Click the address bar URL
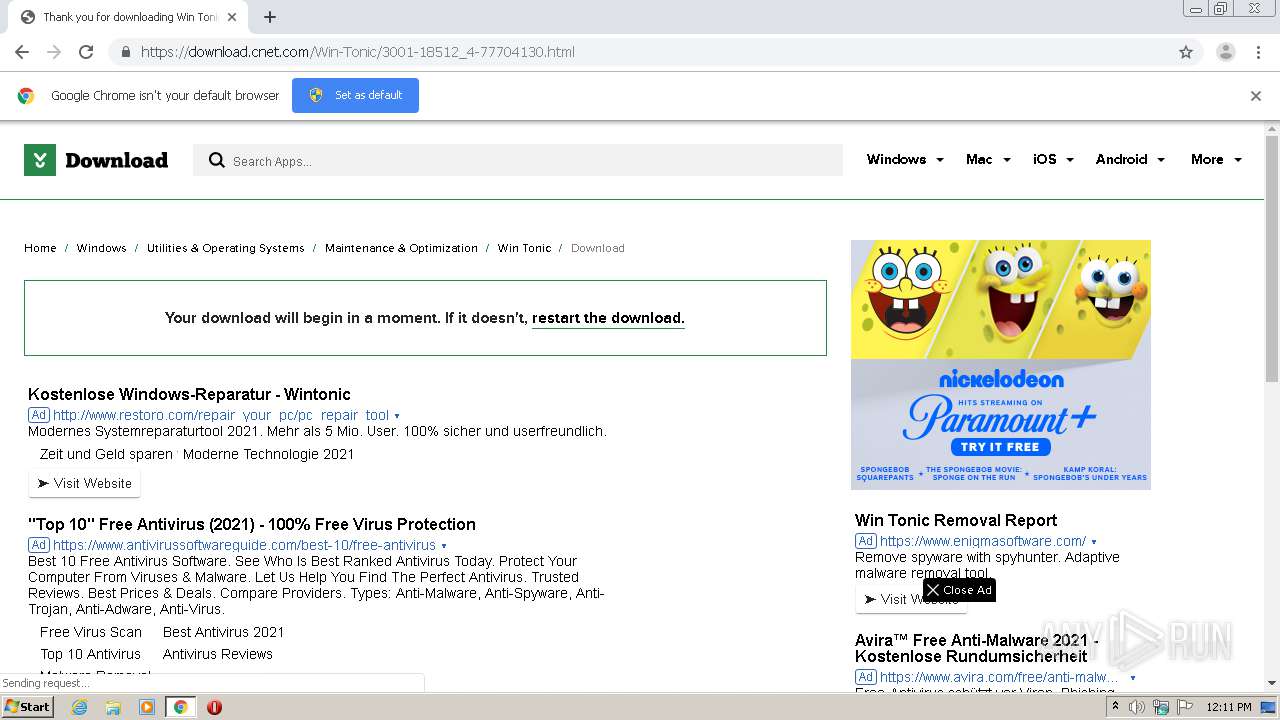 [x=358, y=52]
